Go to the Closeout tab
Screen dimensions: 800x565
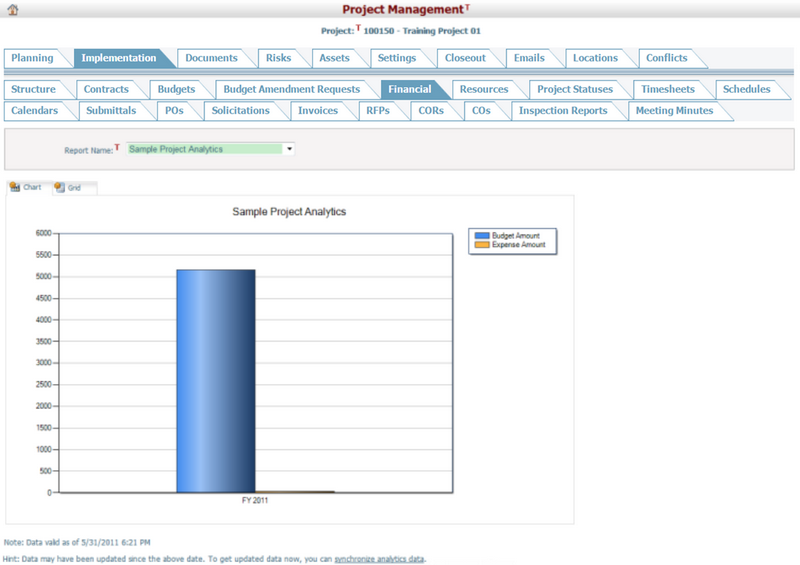coord(465,58)
